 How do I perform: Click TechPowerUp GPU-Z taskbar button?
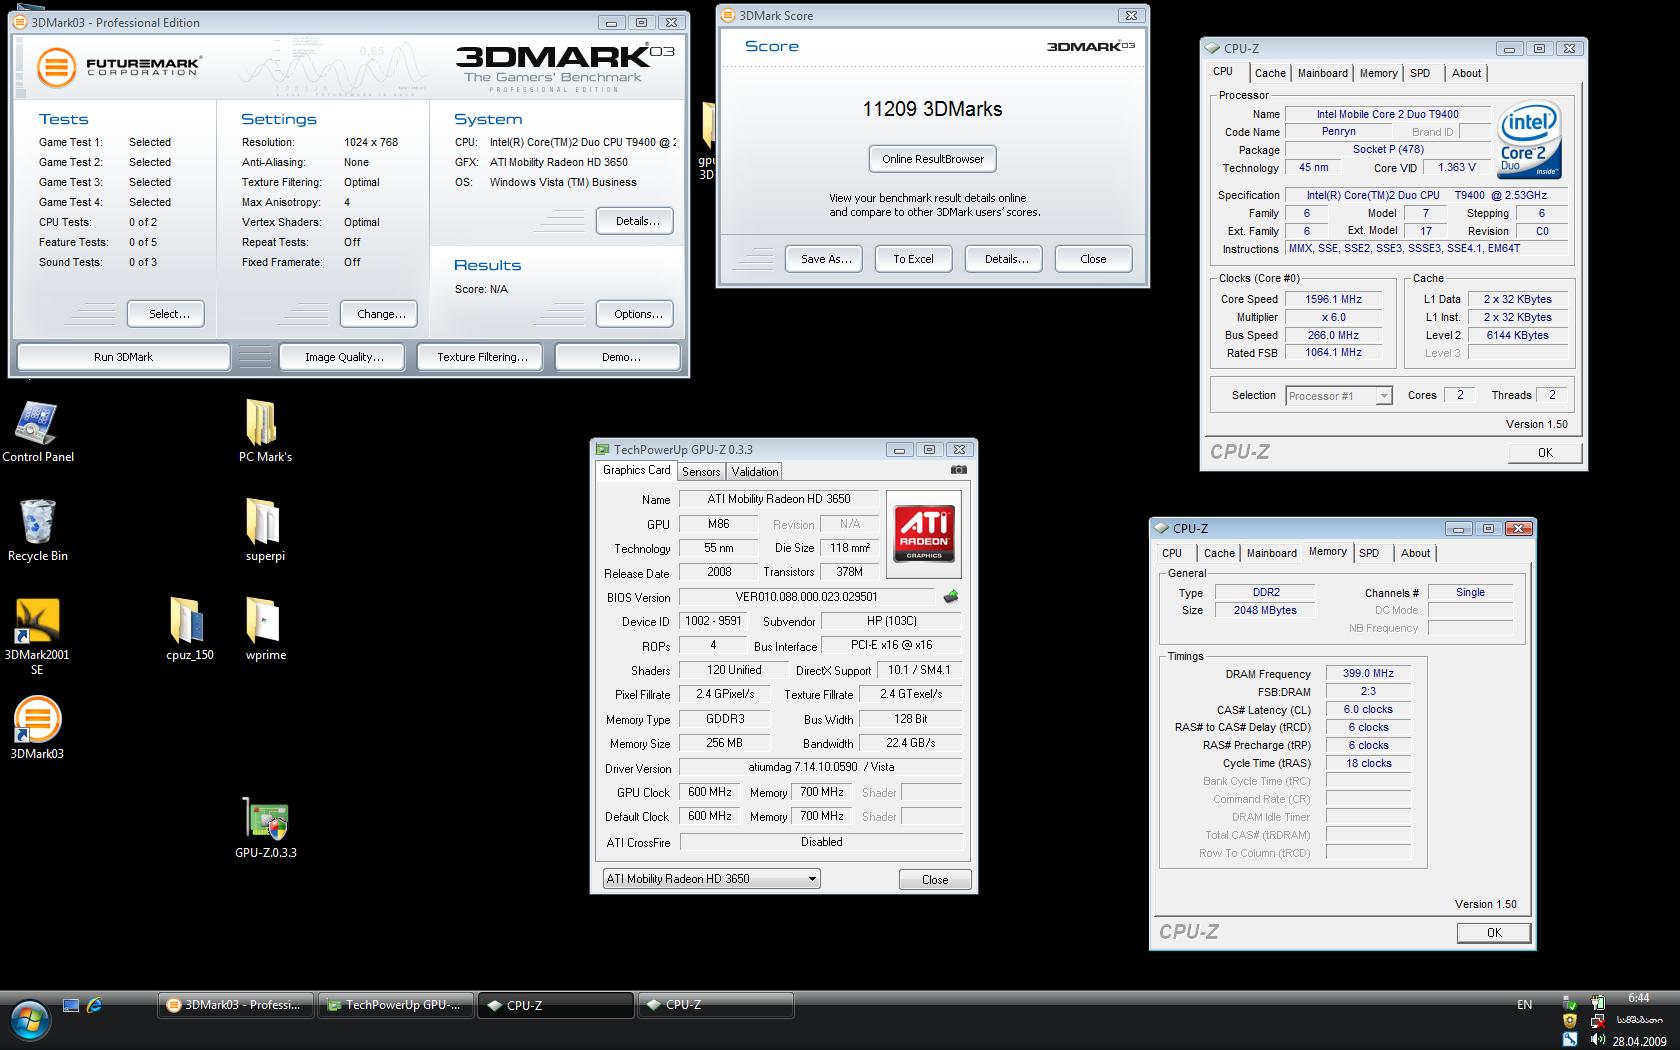click(x=395, y=1005)
